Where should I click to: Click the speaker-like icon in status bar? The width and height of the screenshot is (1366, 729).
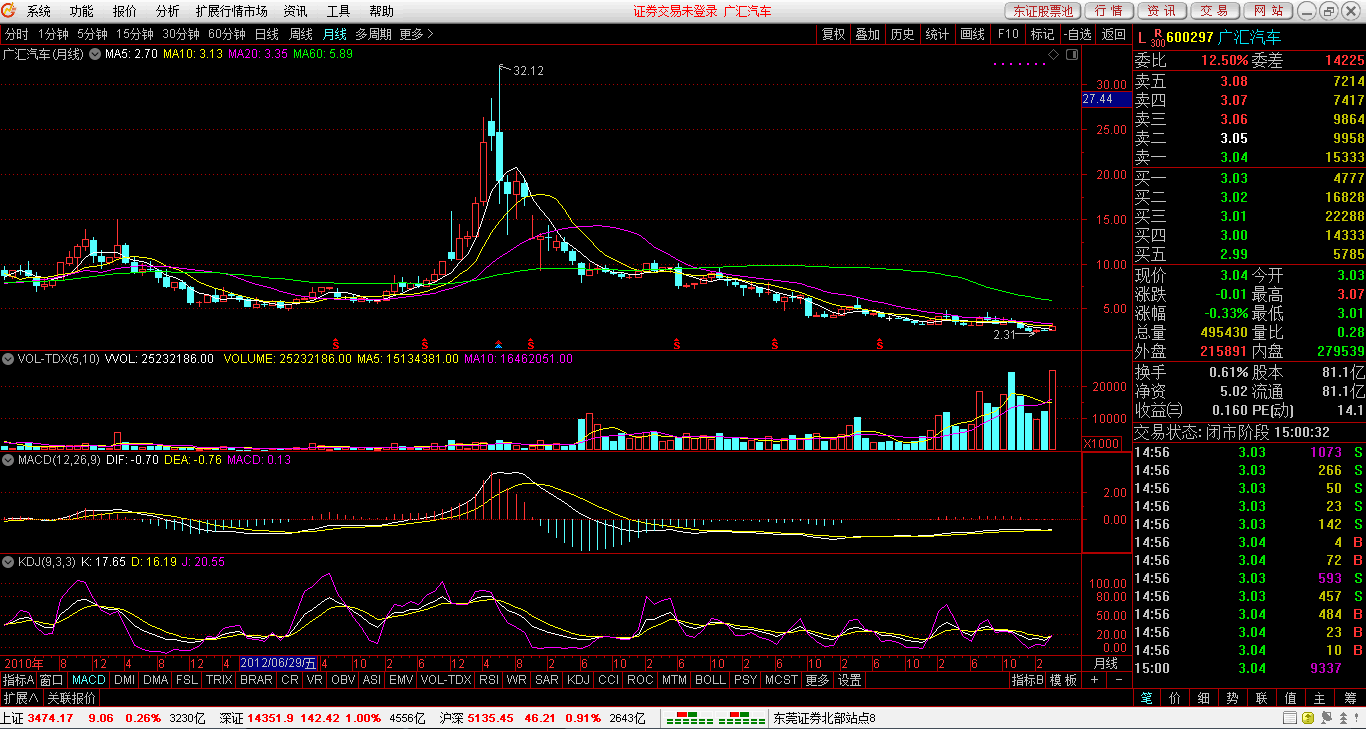coord(1325,718)
